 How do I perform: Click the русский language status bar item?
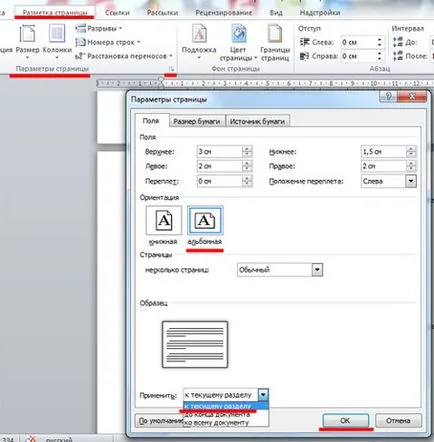point(59,439)
